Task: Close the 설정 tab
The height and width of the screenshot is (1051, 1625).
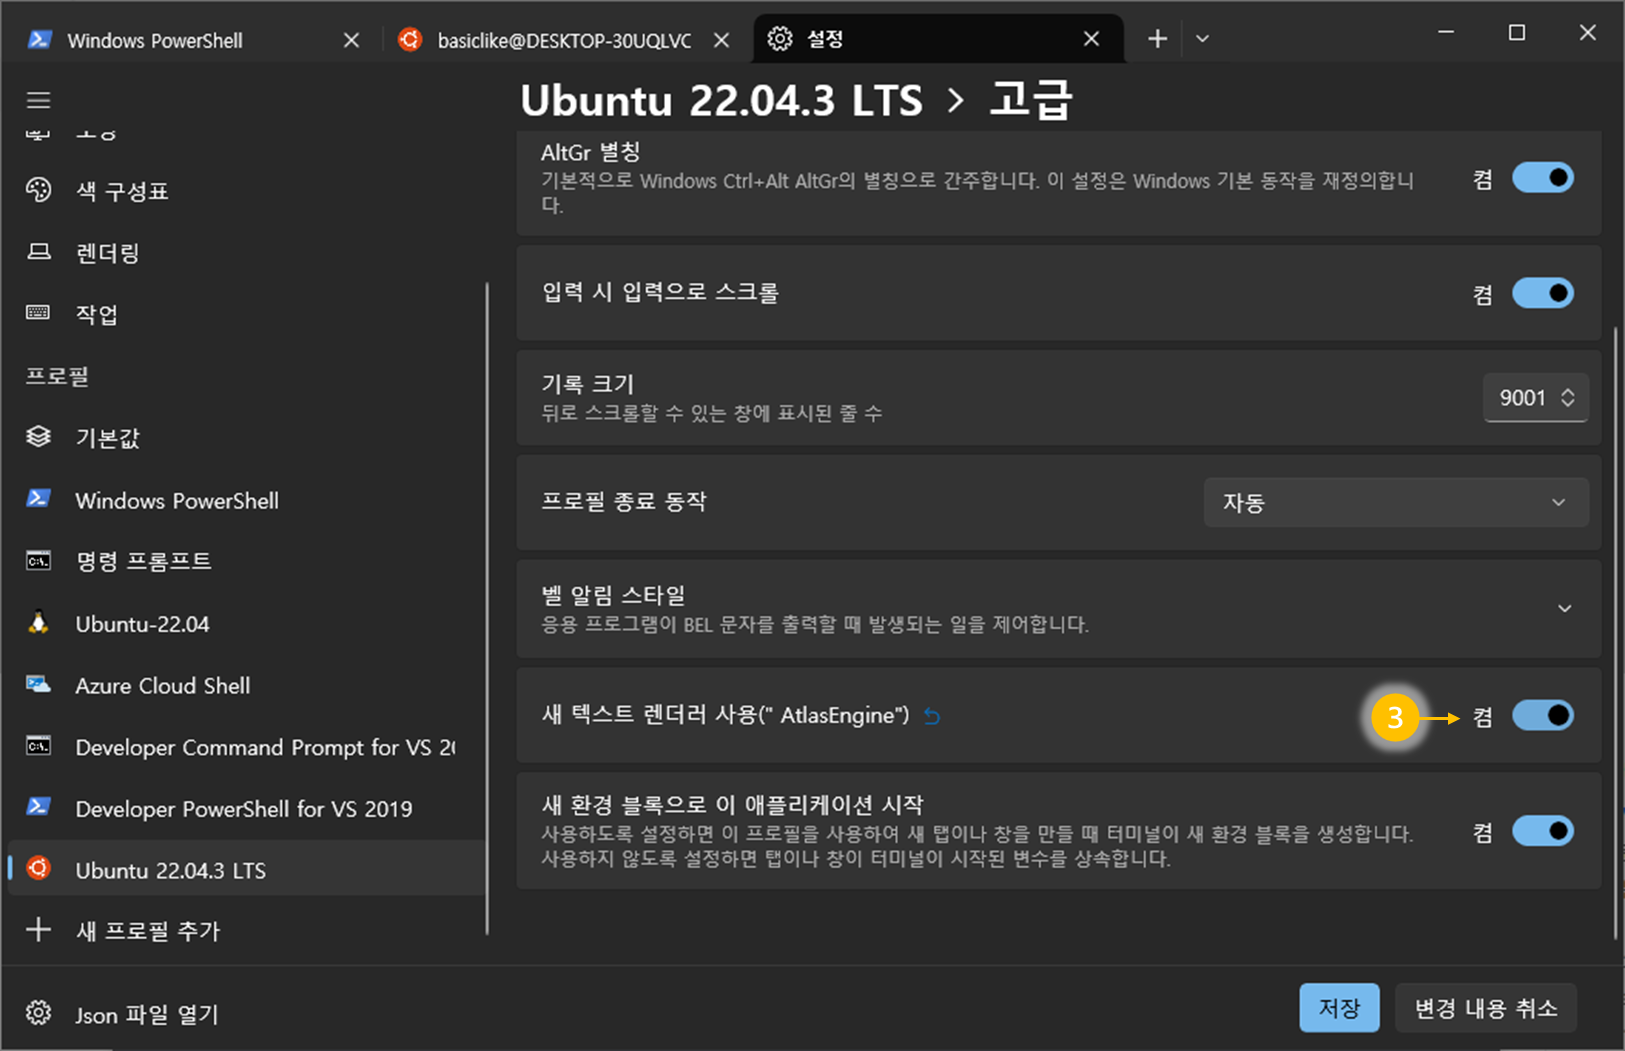Action: click(x=1091, y=39)
